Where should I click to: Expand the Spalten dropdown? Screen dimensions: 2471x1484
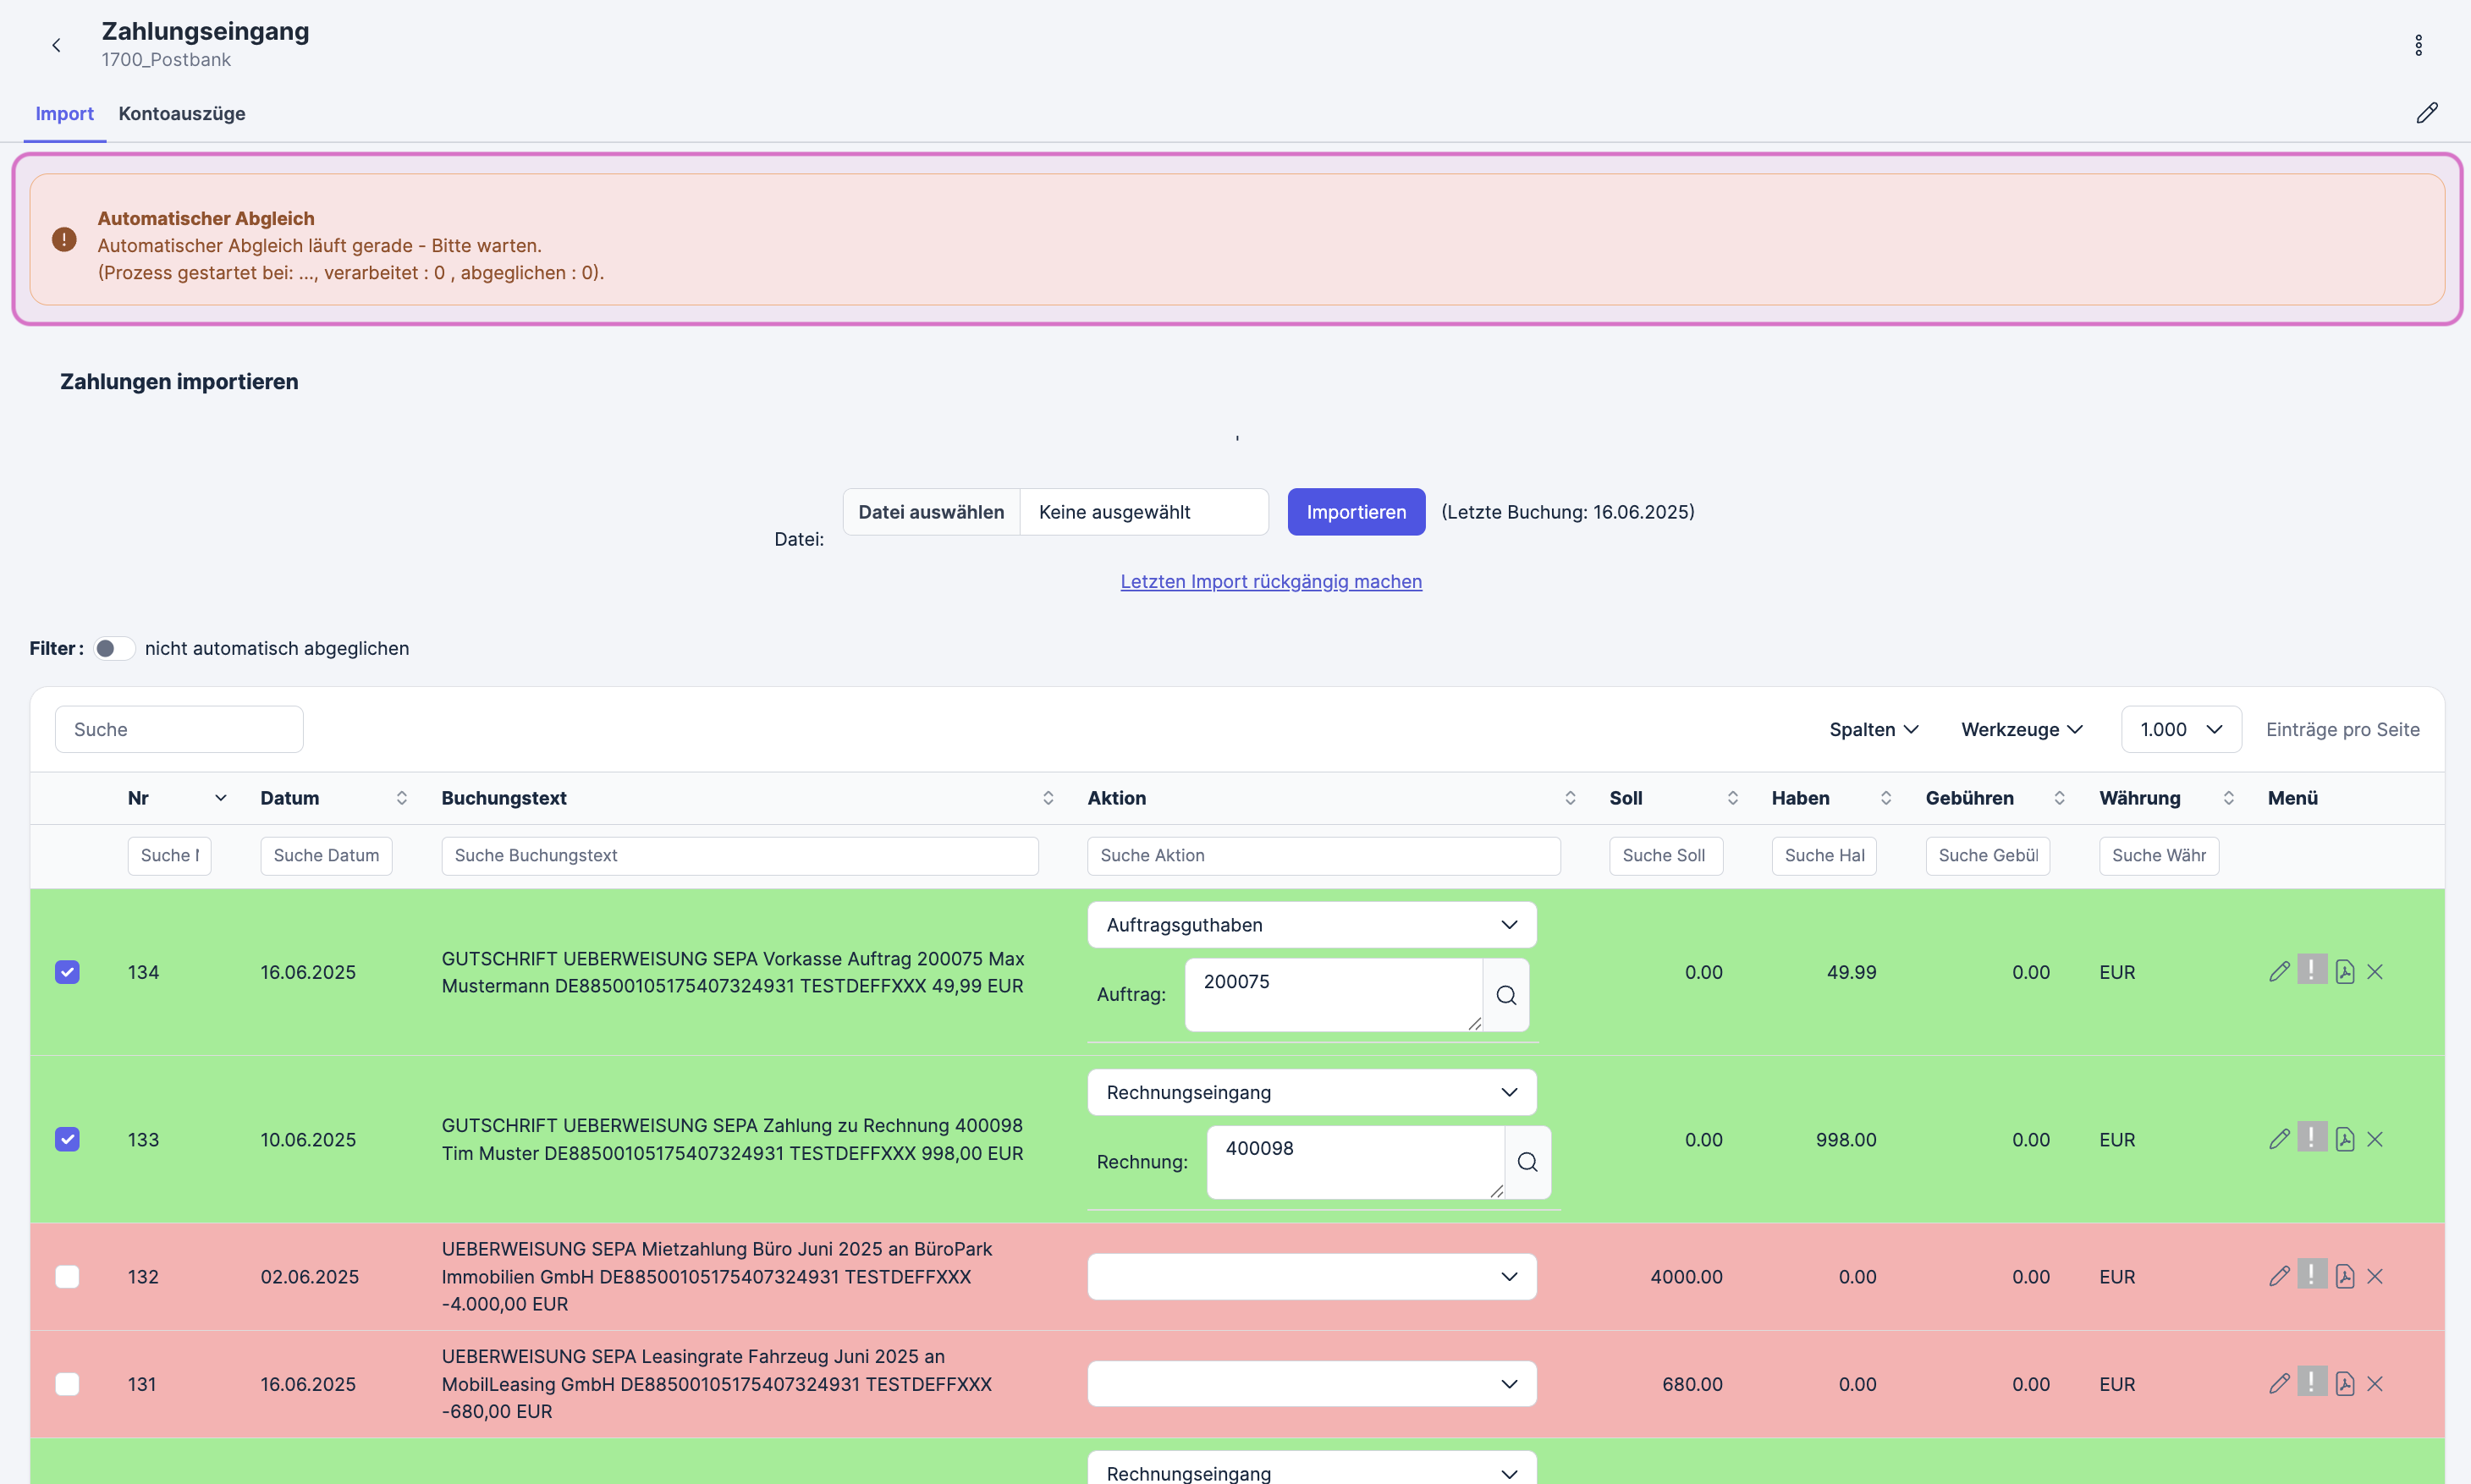[1873, 729]
